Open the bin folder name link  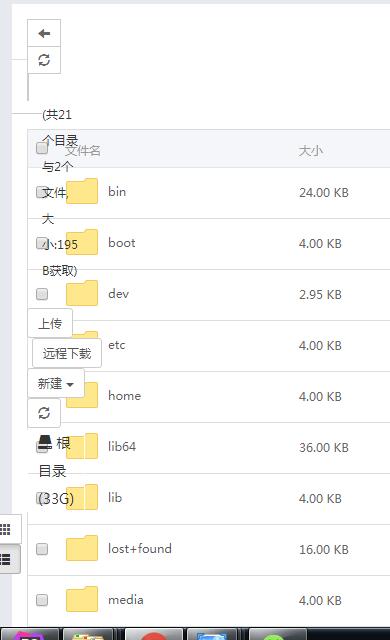tap(117, 192)
